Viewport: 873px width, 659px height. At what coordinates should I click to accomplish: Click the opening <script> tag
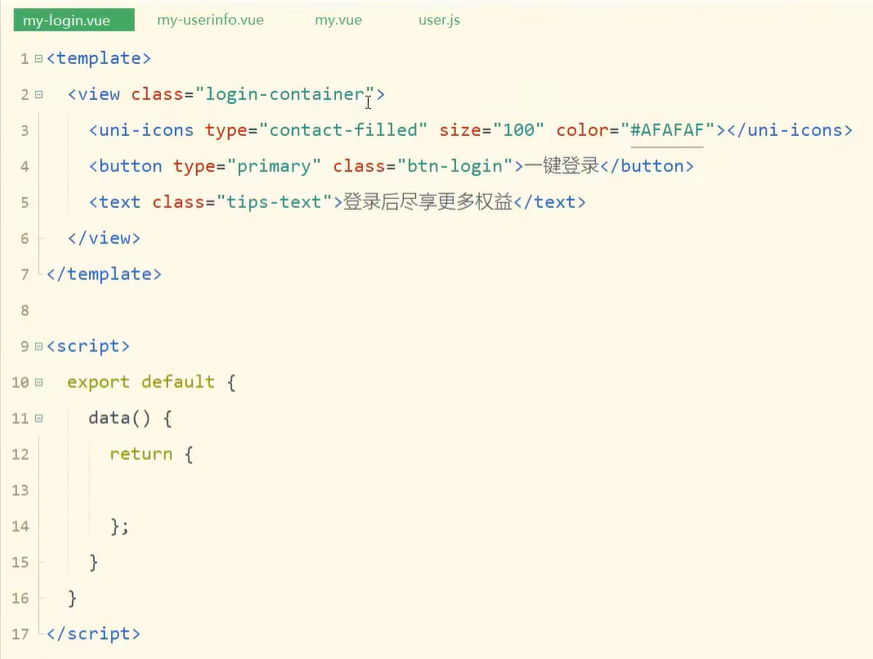[88, 346]
